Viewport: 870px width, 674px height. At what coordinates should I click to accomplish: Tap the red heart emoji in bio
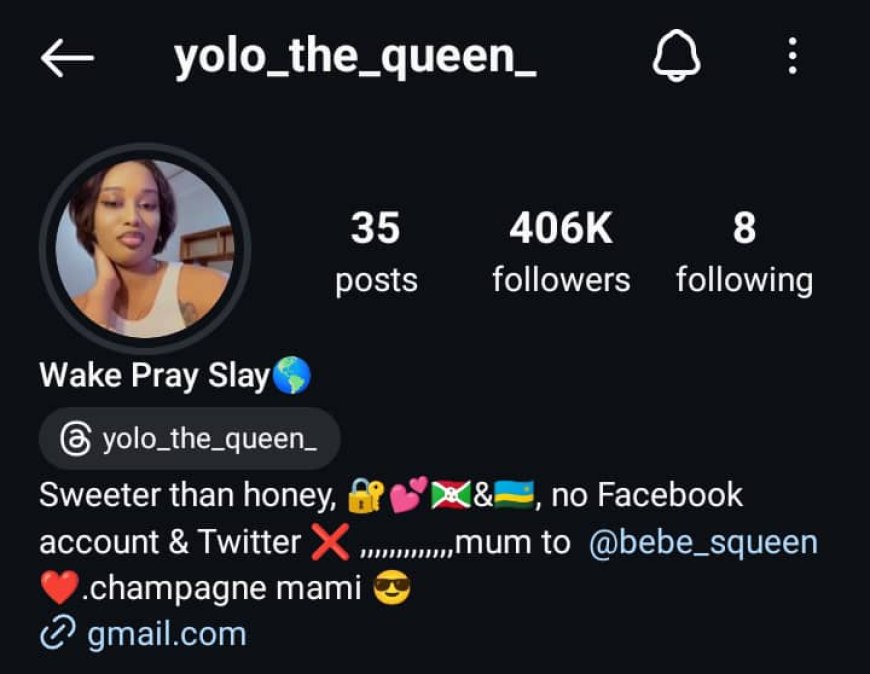tap(59, 587)
